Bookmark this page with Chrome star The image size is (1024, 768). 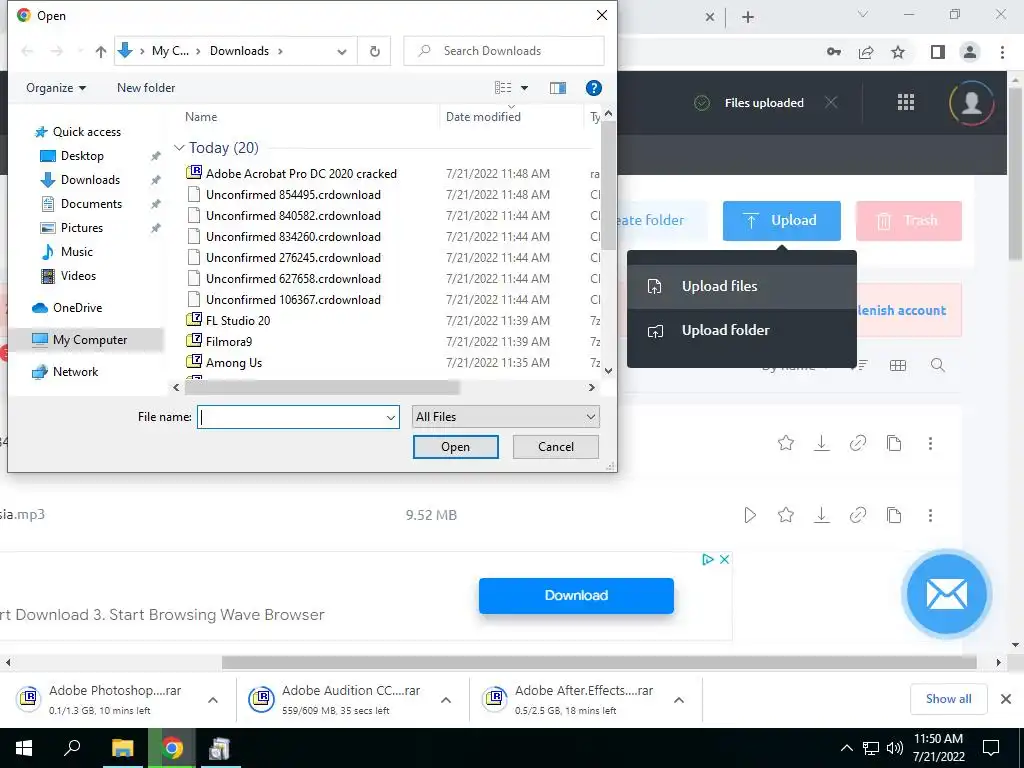pyautogui.click(x=898, y=52)
